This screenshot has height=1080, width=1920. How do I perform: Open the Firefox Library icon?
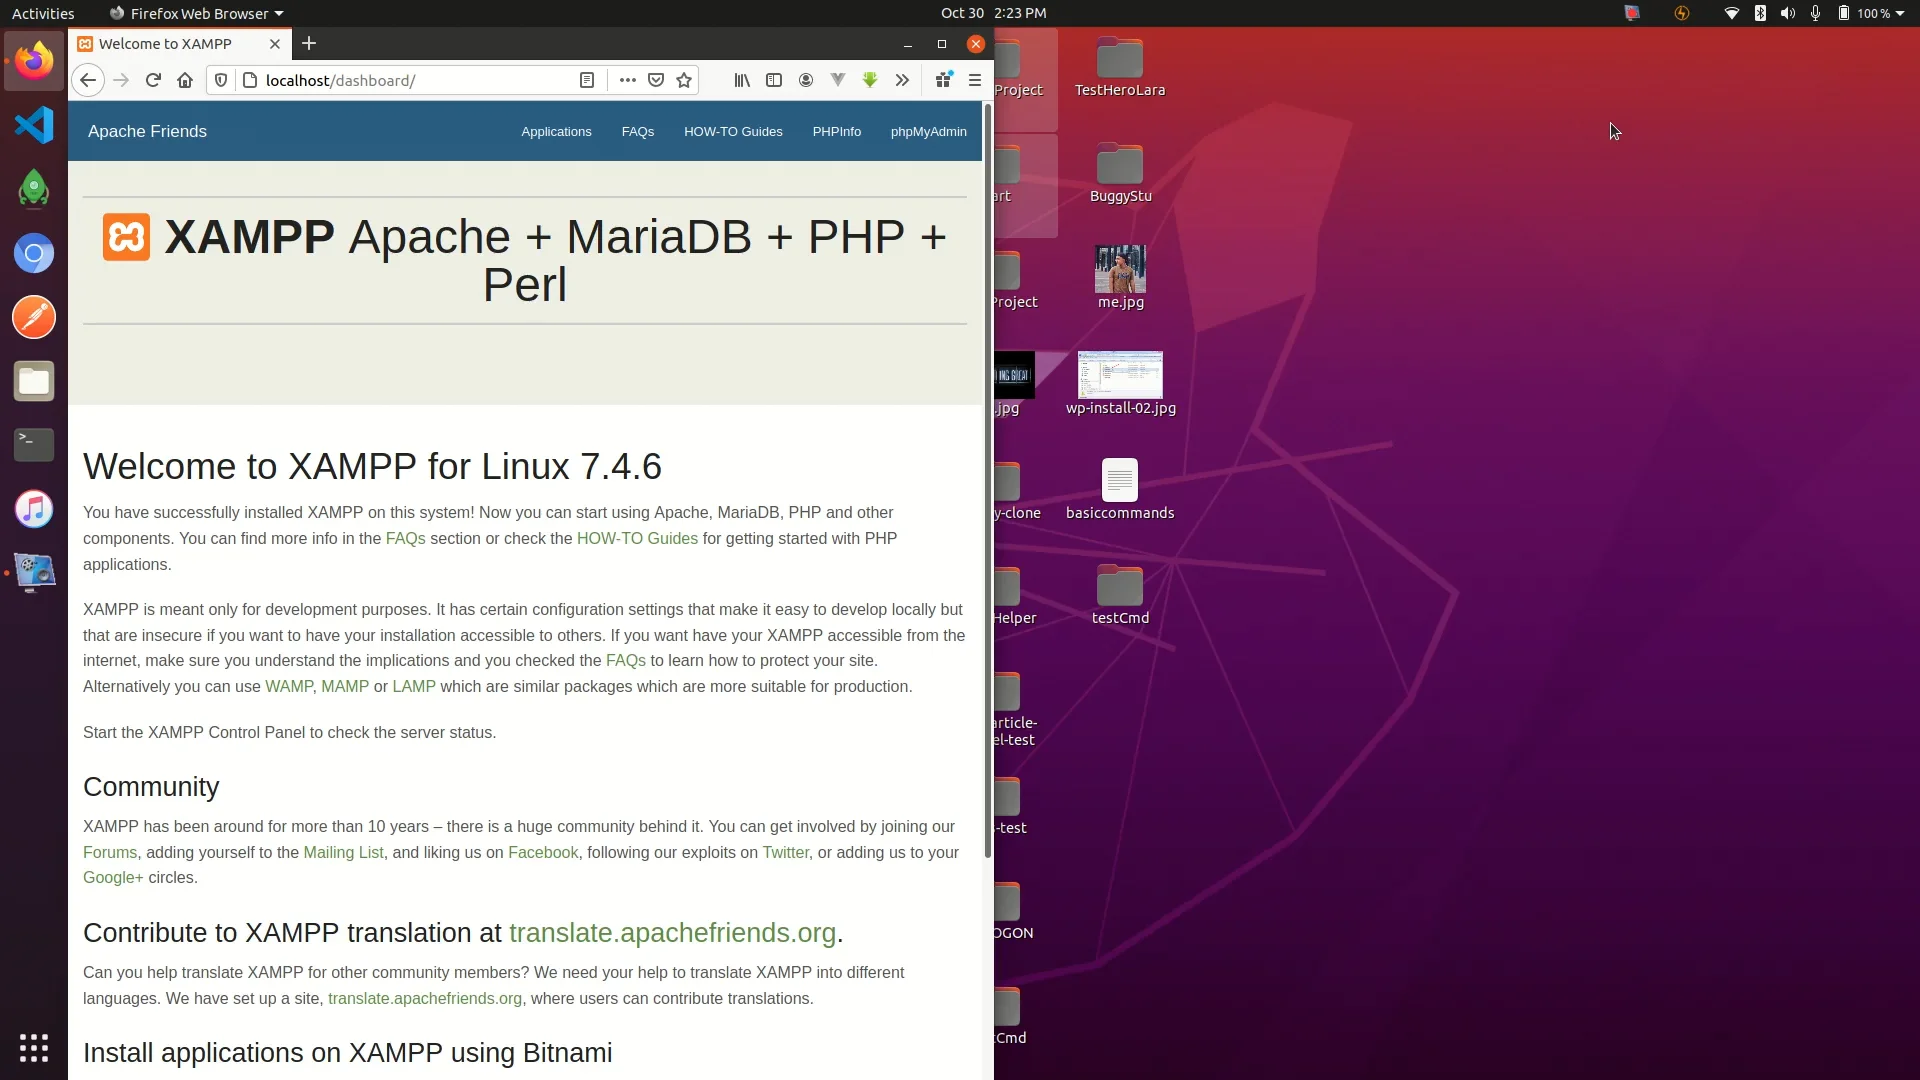click(x=740, y=80)
